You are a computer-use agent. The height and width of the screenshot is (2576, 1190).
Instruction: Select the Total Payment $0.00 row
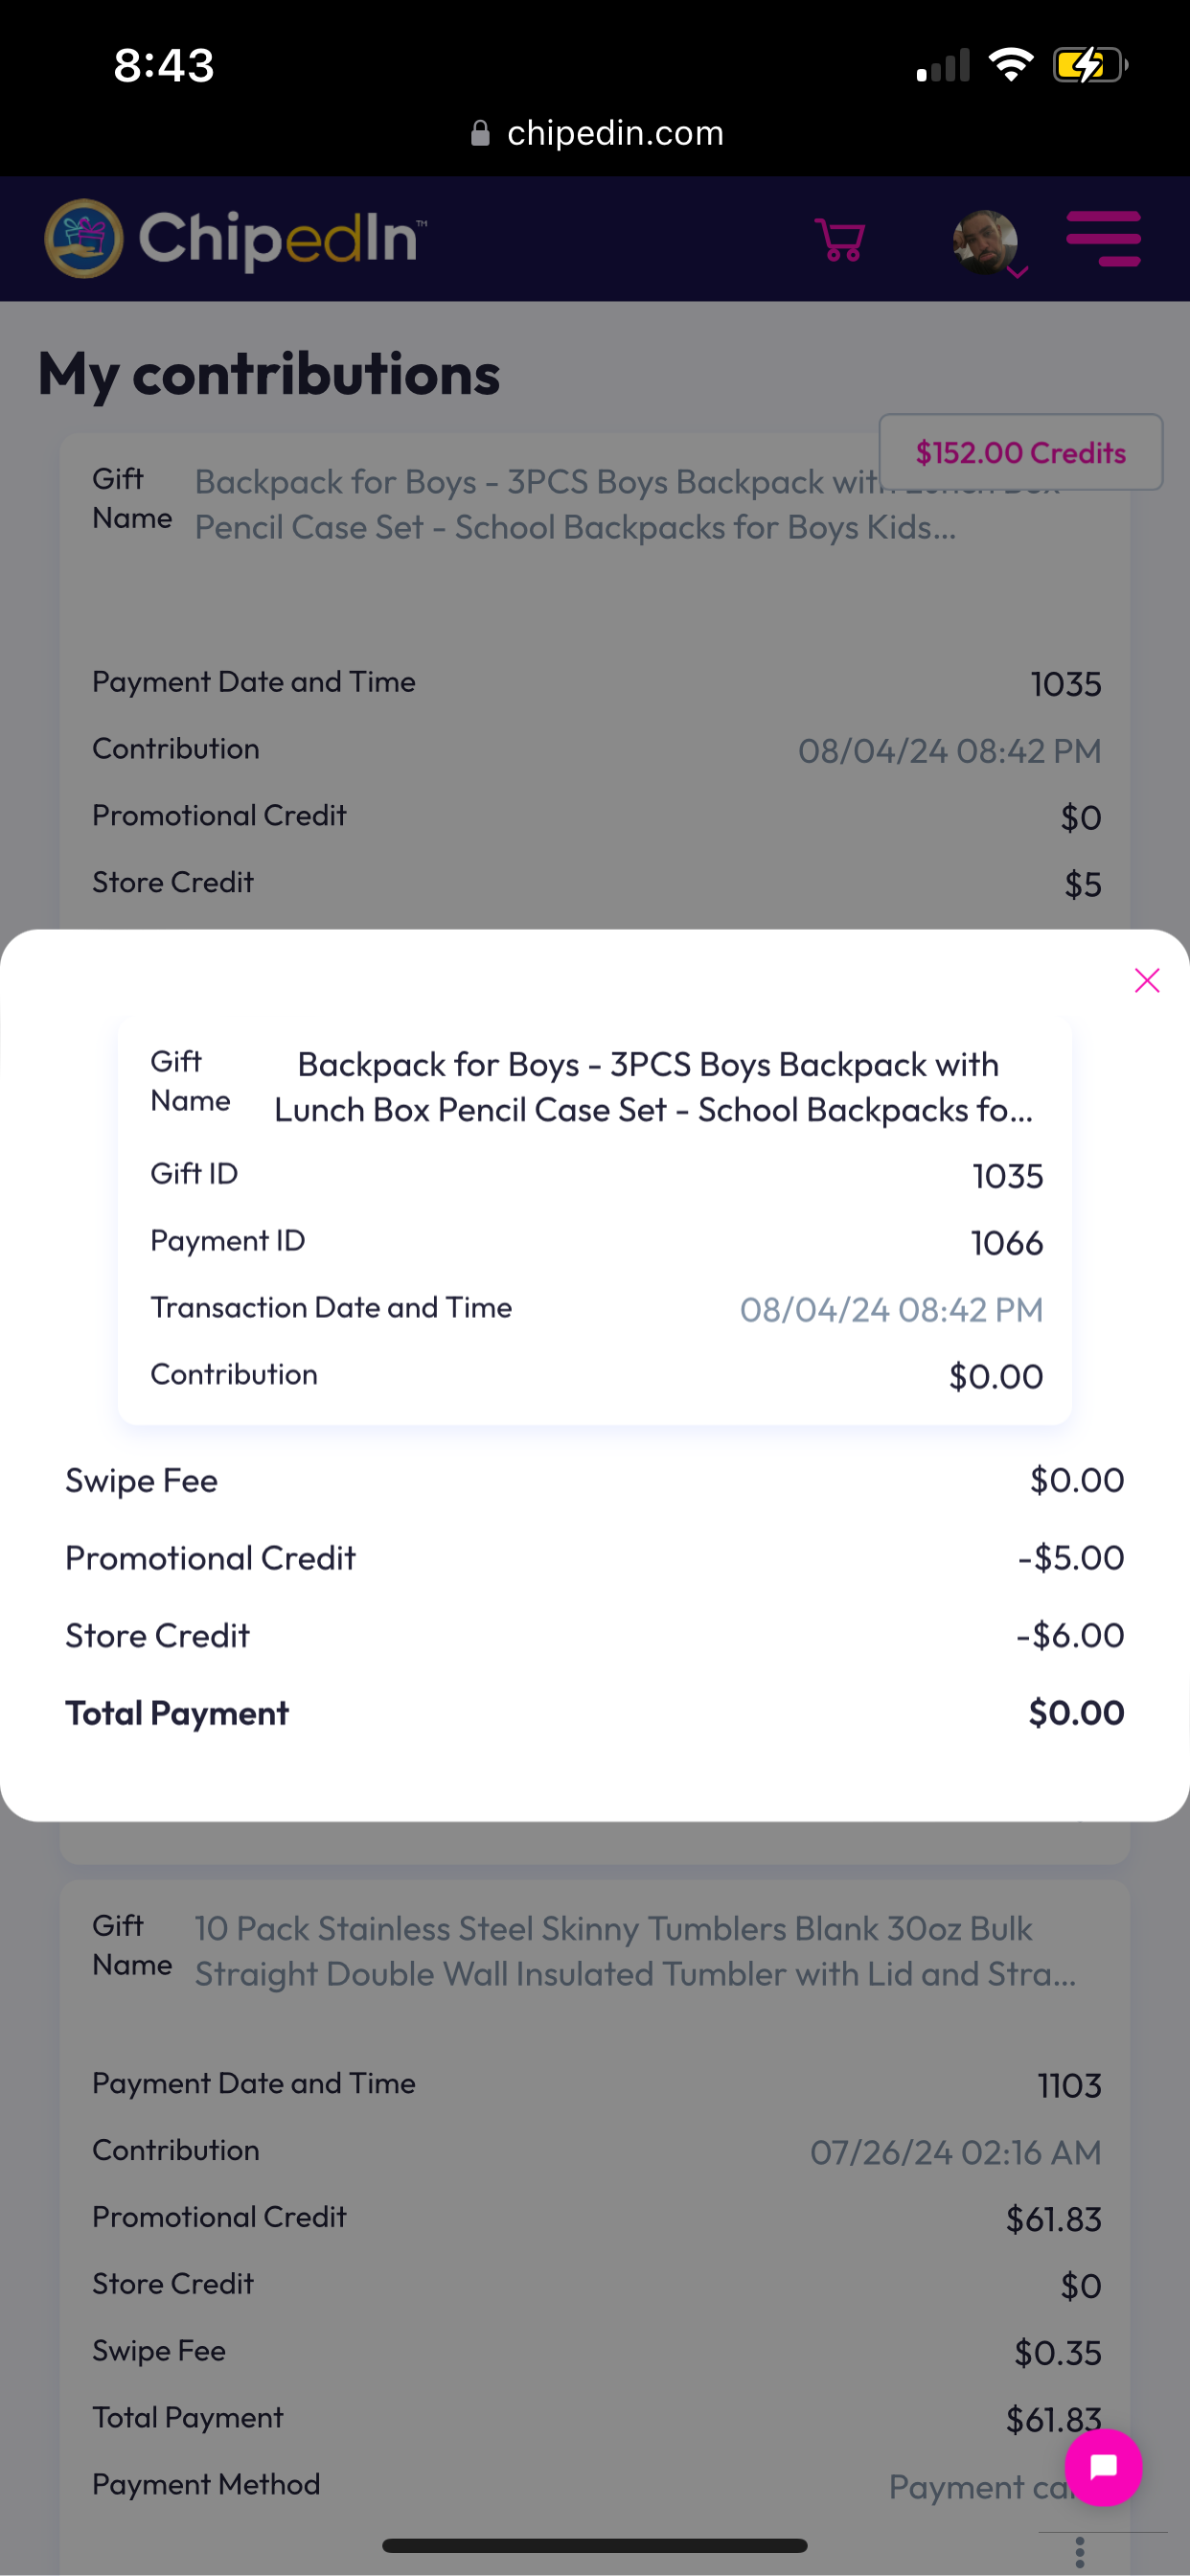[595, 1713]
